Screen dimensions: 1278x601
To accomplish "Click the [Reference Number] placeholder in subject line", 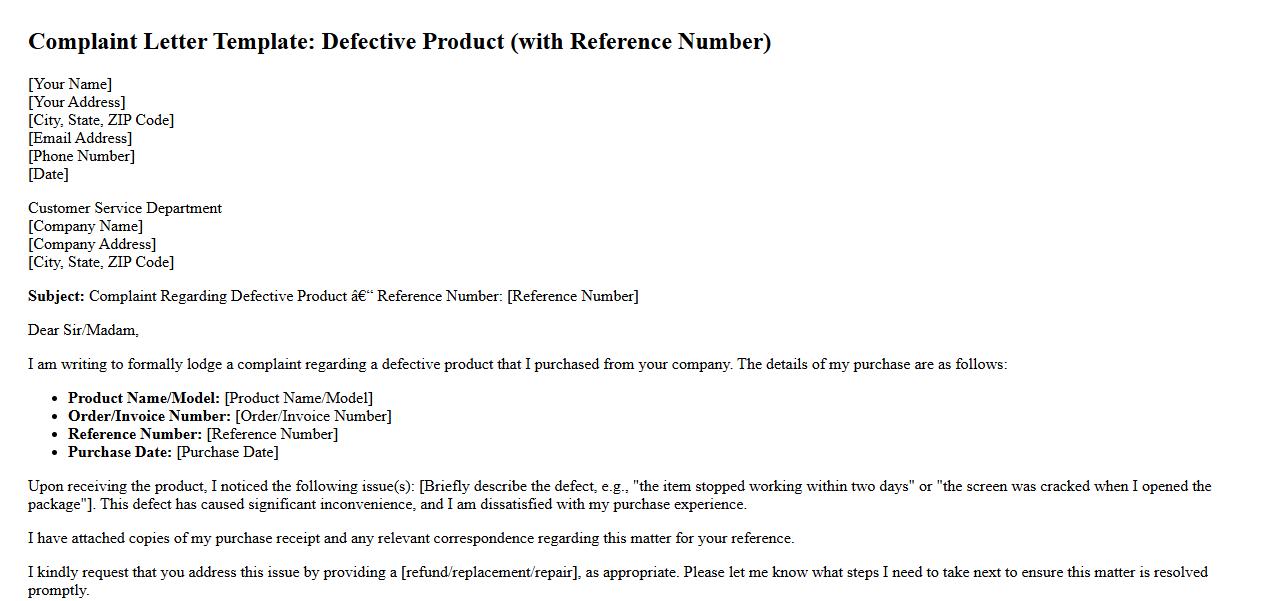I will tap(573, 296).
